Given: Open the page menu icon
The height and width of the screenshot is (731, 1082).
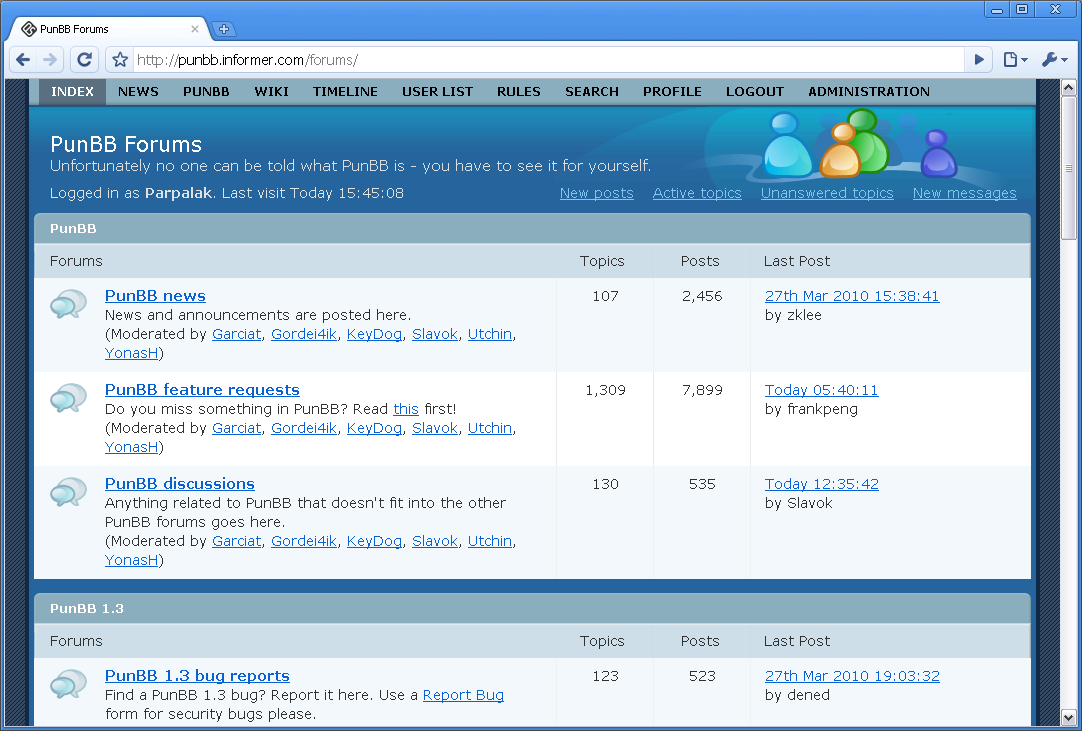Looking at the screenshot, I should (x=1015, y=60).
